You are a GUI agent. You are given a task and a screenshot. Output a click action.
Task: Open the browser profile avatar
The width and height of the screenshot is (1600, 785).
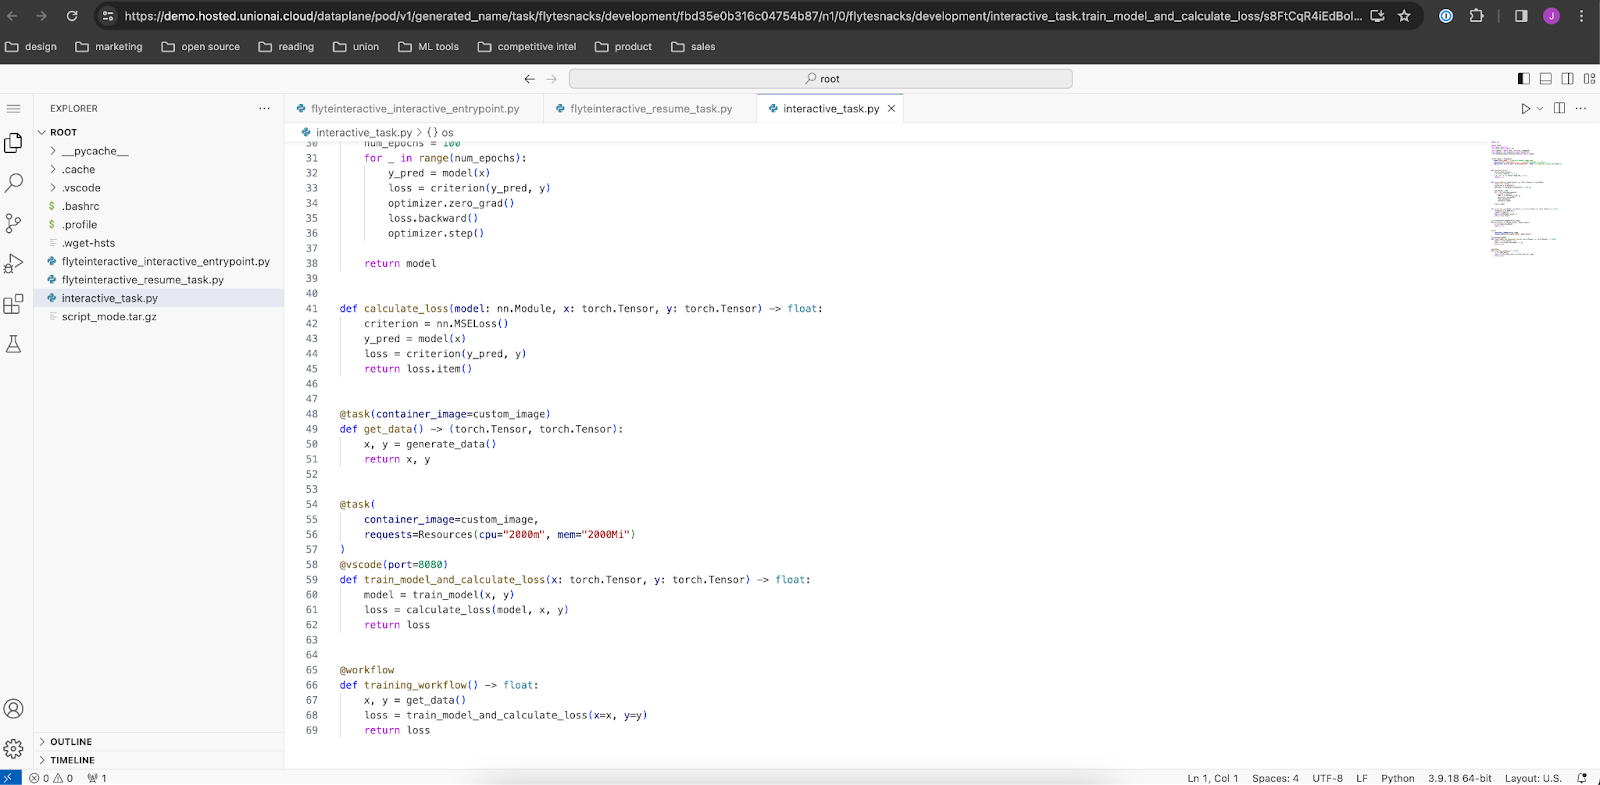[1551, 16]
